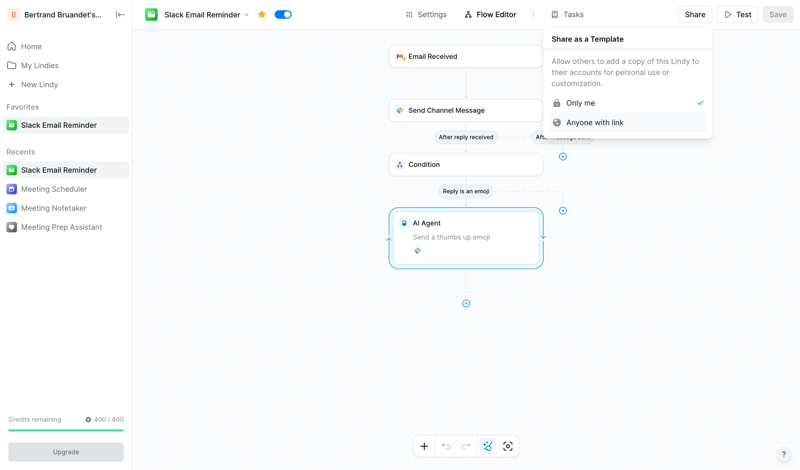Viewport: 800px width, 470px height.
Task: Click the Condition branch icon
Action: pos(400,164)
